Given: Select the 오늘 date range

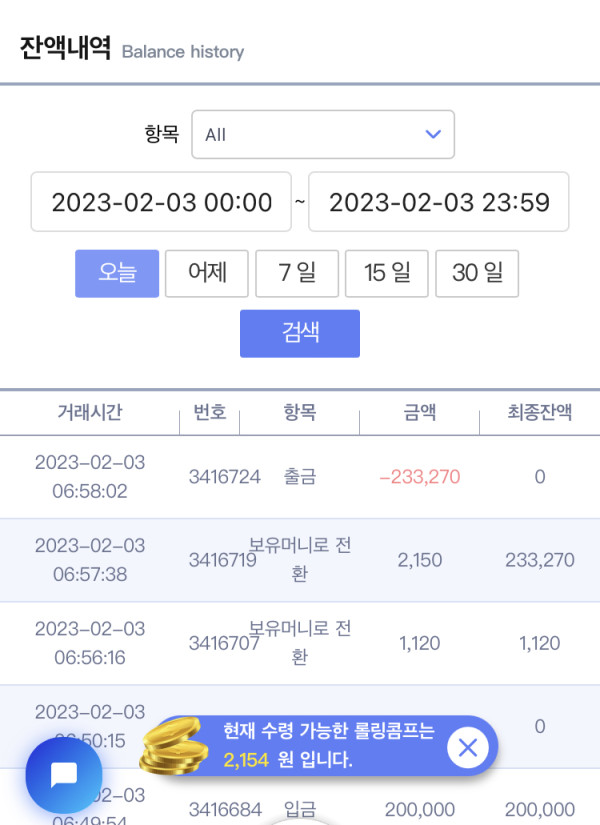Looking at the screenshot, I should 117,273.
